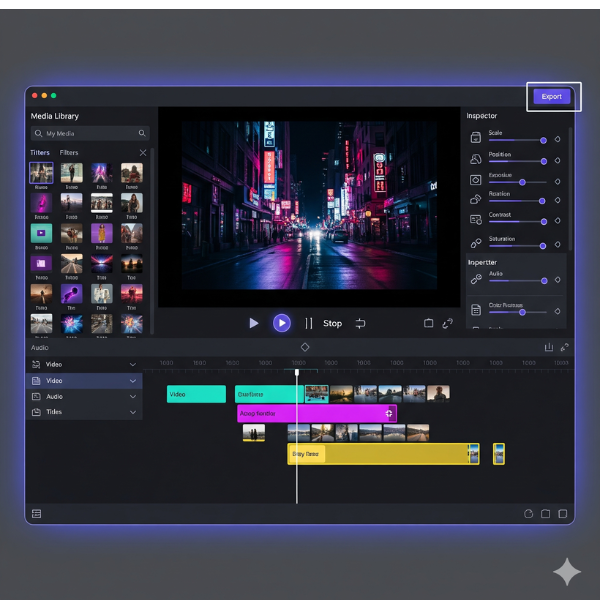Expand the highlighted Video track chevron

(133, 380)
